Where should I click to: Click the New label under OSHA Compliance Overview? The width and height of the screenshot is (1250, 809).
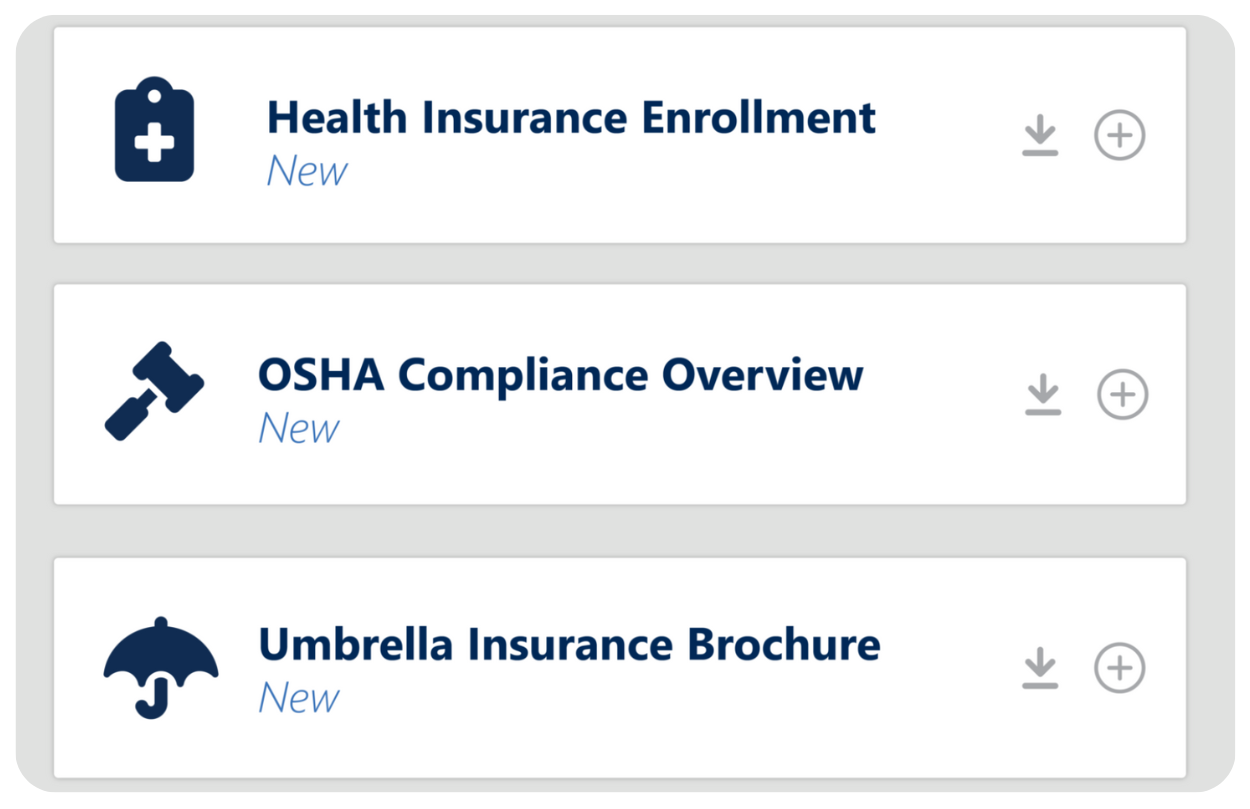[299, 429]
